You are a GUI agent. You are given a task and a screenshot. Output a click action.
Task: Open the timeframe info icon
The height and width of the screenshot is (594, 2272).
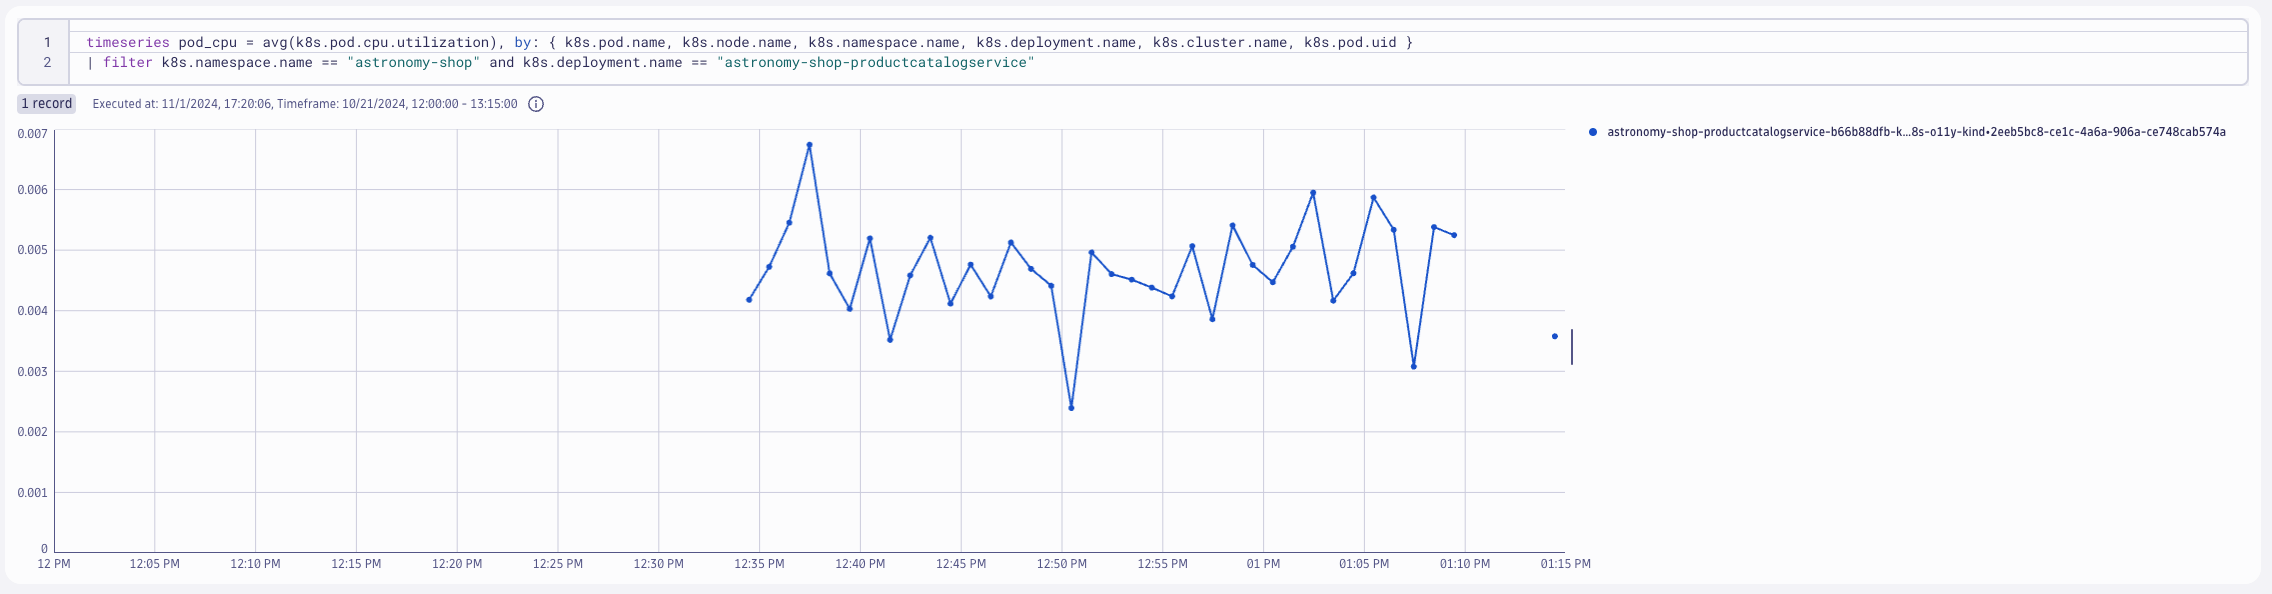point(536,104)
